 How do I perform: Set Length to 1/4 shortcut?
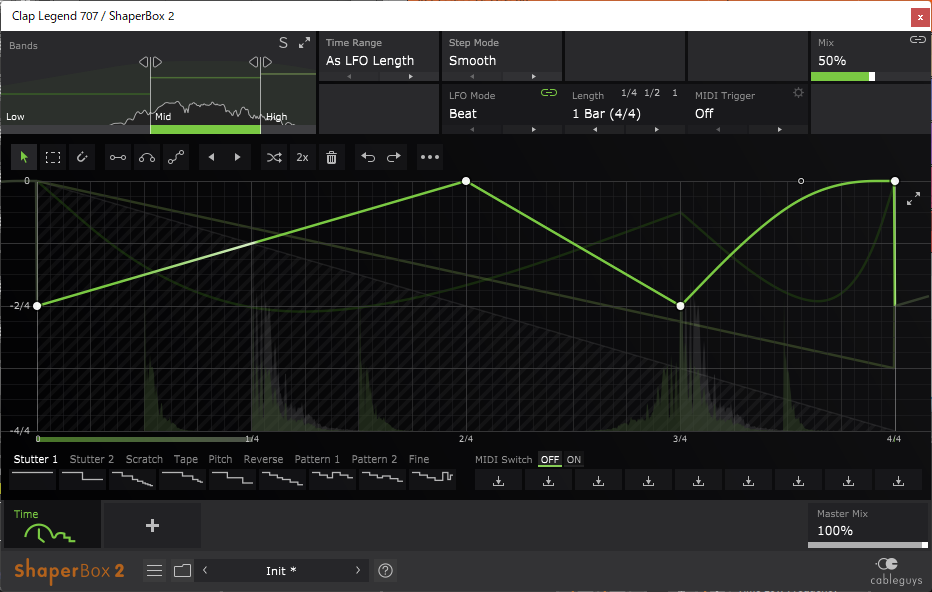pos(629,93)
